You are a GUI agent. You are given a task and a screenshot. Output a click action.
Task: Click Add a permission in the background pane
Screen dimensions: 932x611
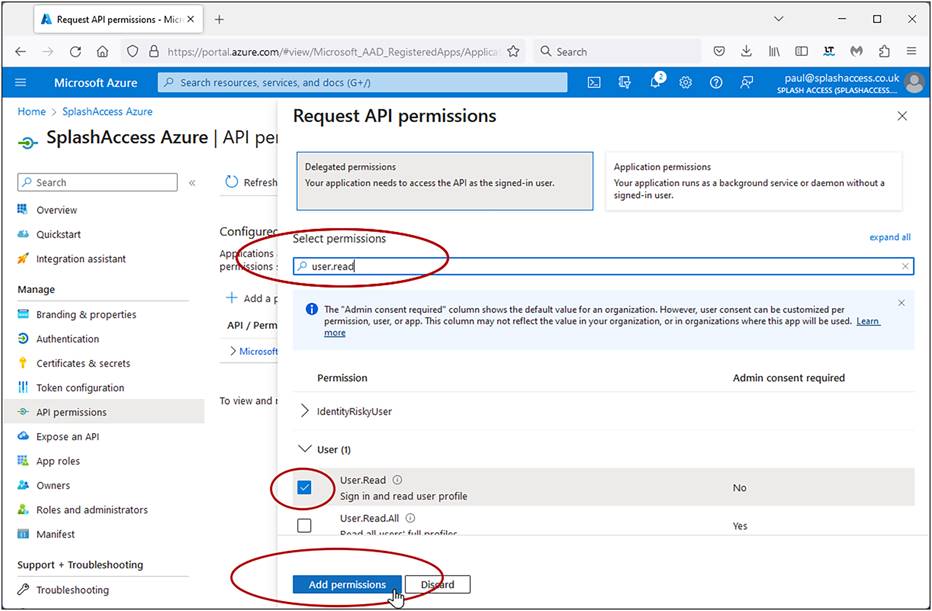pyautogui.click(x=251, y=298)
